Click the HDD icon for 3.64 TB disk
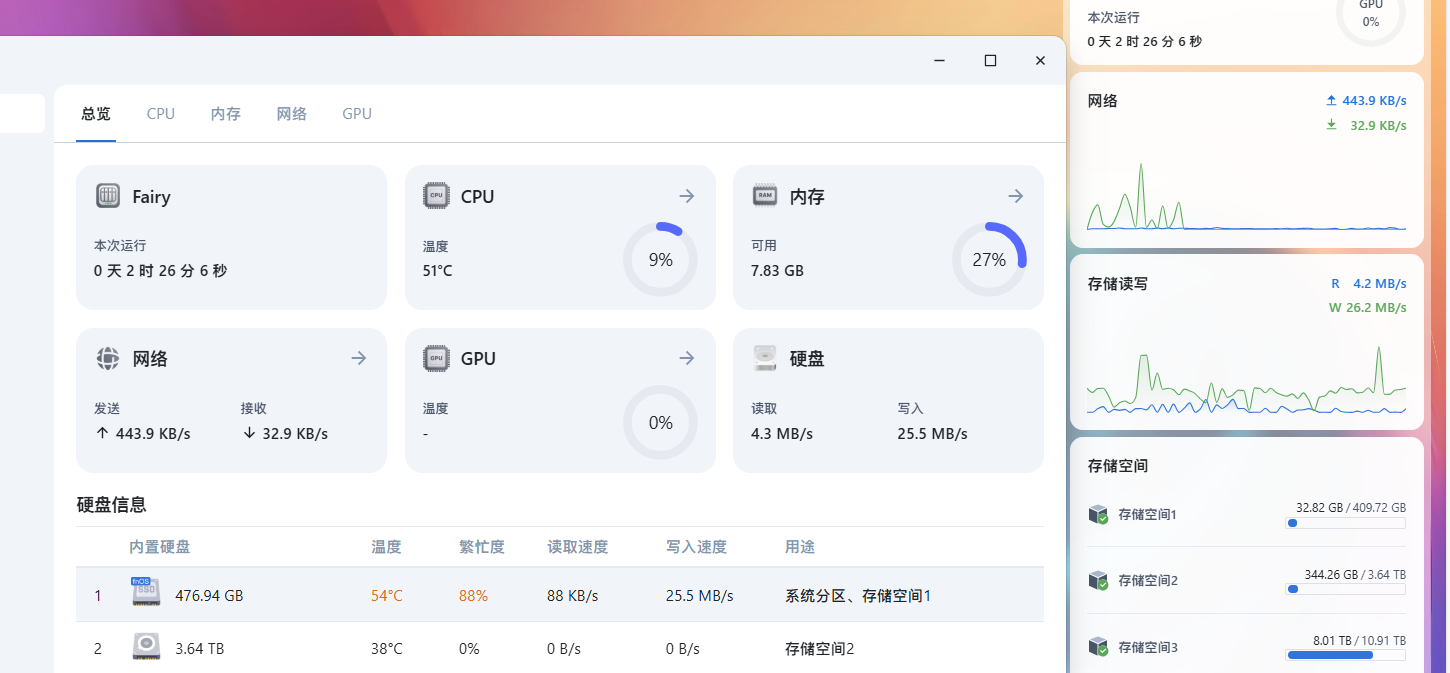The height and width of the screenshot is (673, 1450). click(x=146, y=647)
